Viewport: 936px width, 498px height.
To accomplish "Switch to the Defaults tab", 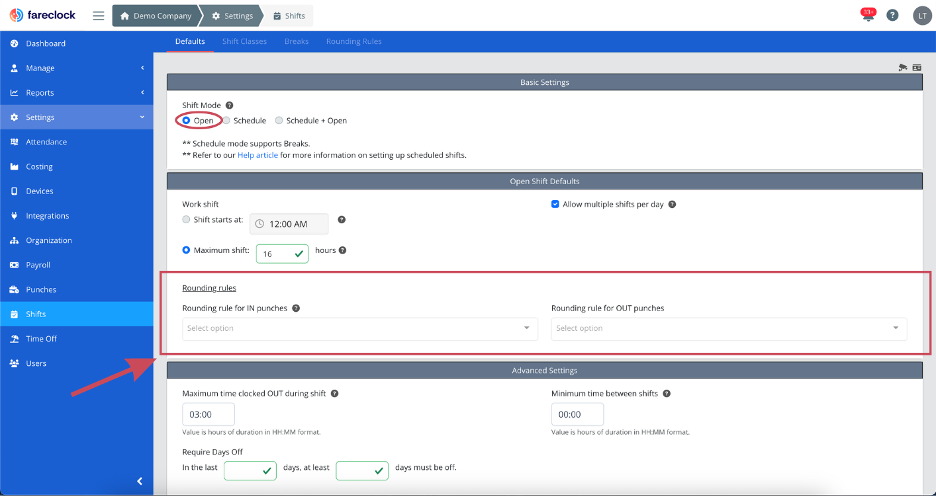I will (190, 42).
